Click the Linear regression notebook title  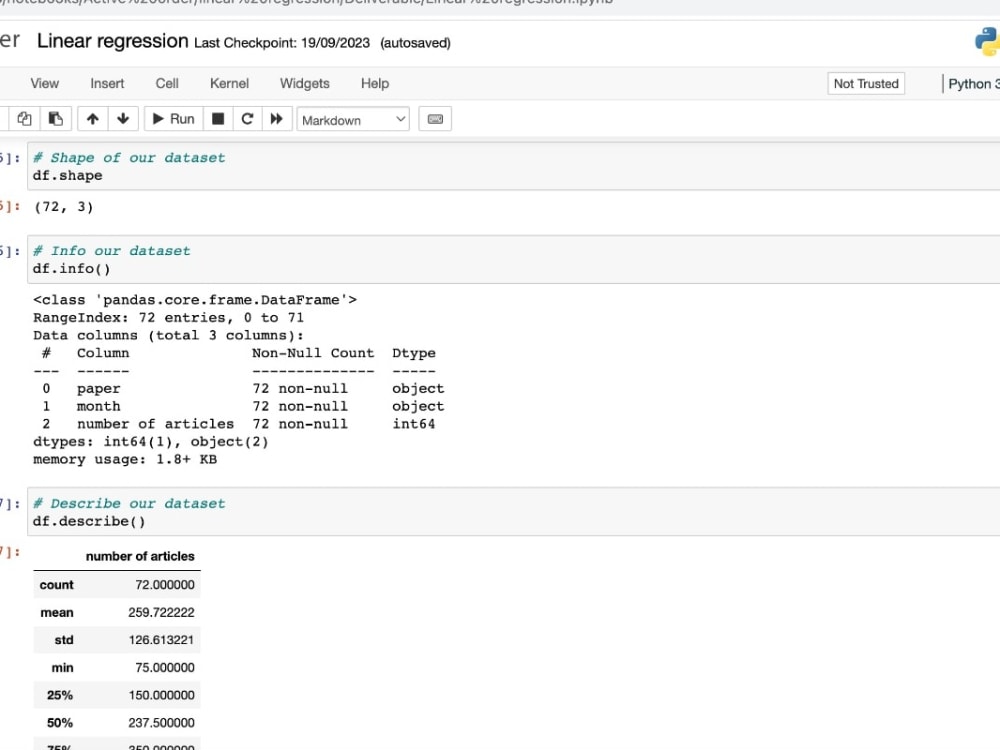[113, 41]
